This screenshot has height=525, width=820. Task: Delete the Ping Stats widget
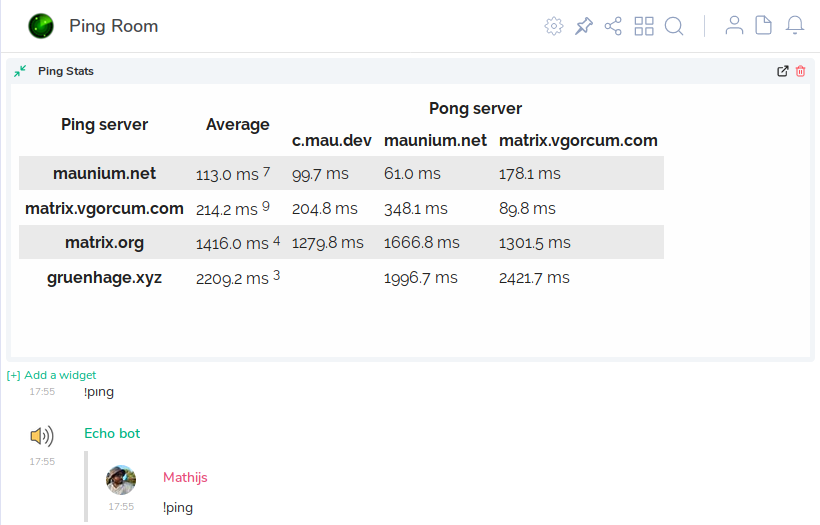point(800,71)
